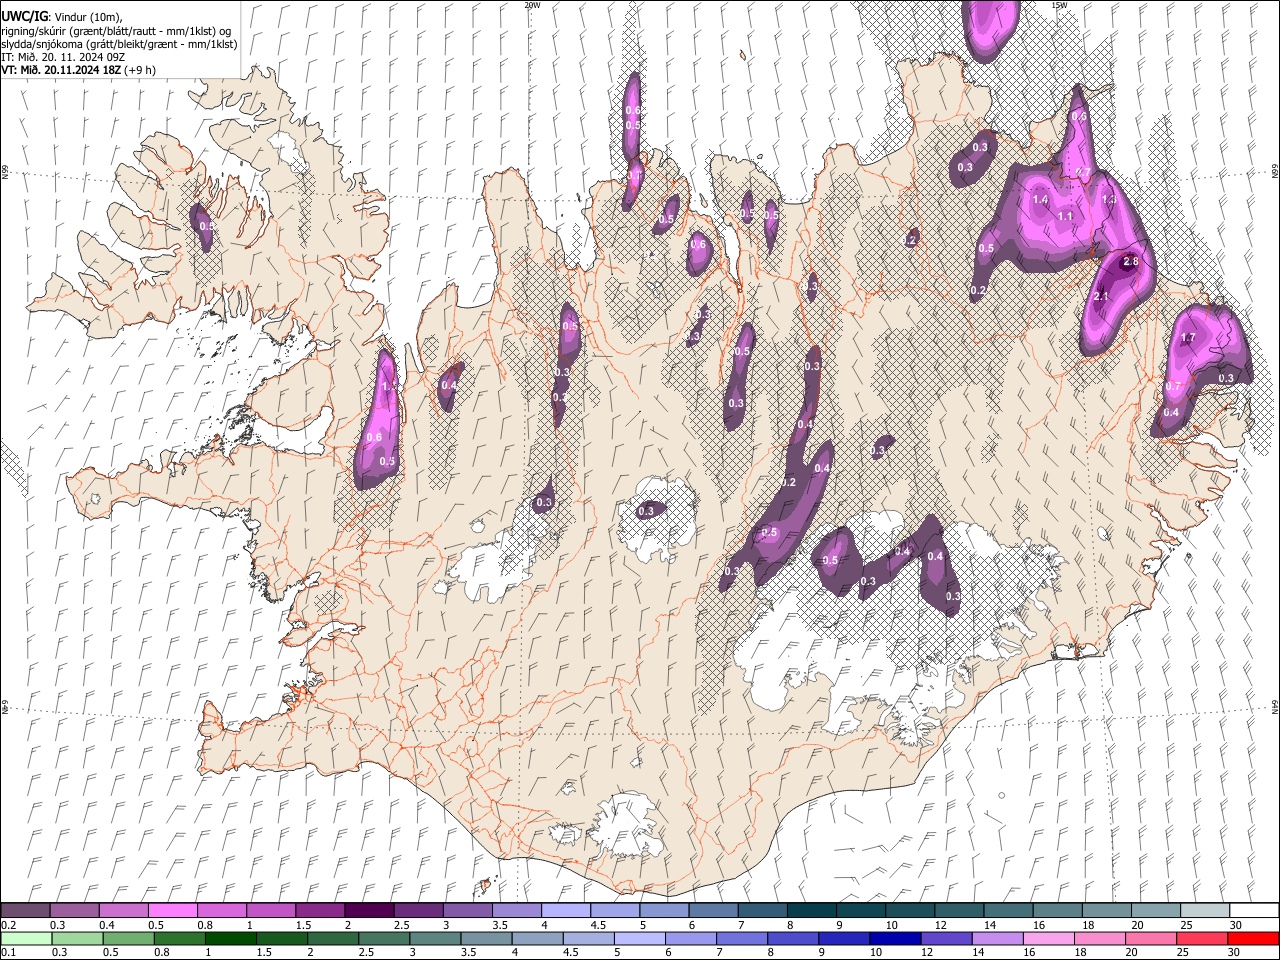Pick upper legend swatch between 1 and 1.5
This screenshot has width=1280, height=960.
(x=270, y=911)
